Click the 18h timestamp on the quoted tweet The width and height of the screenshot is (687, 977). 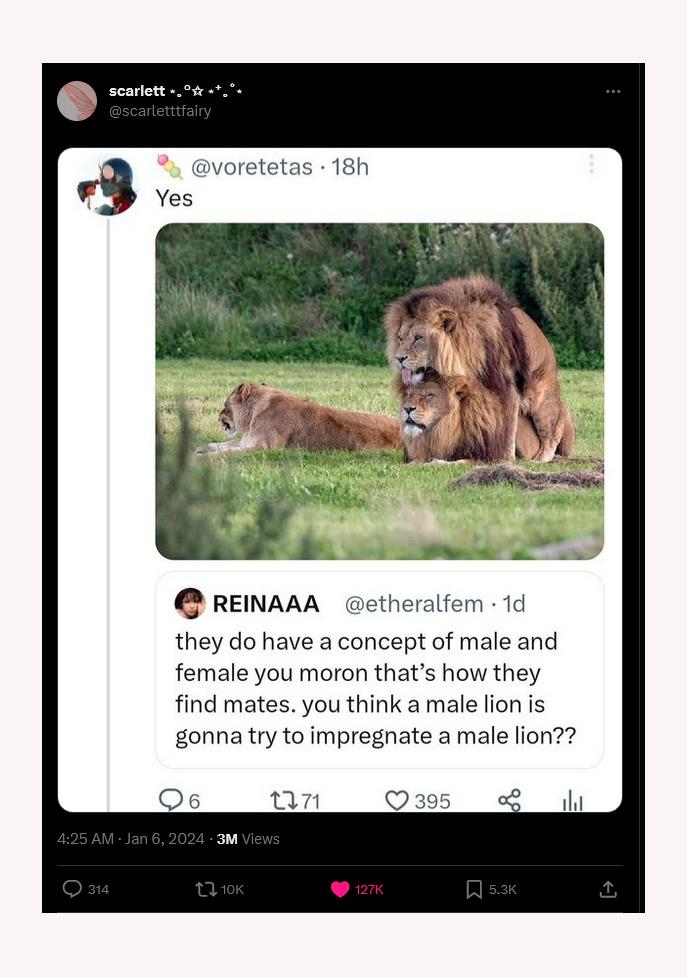coord(350,167)
